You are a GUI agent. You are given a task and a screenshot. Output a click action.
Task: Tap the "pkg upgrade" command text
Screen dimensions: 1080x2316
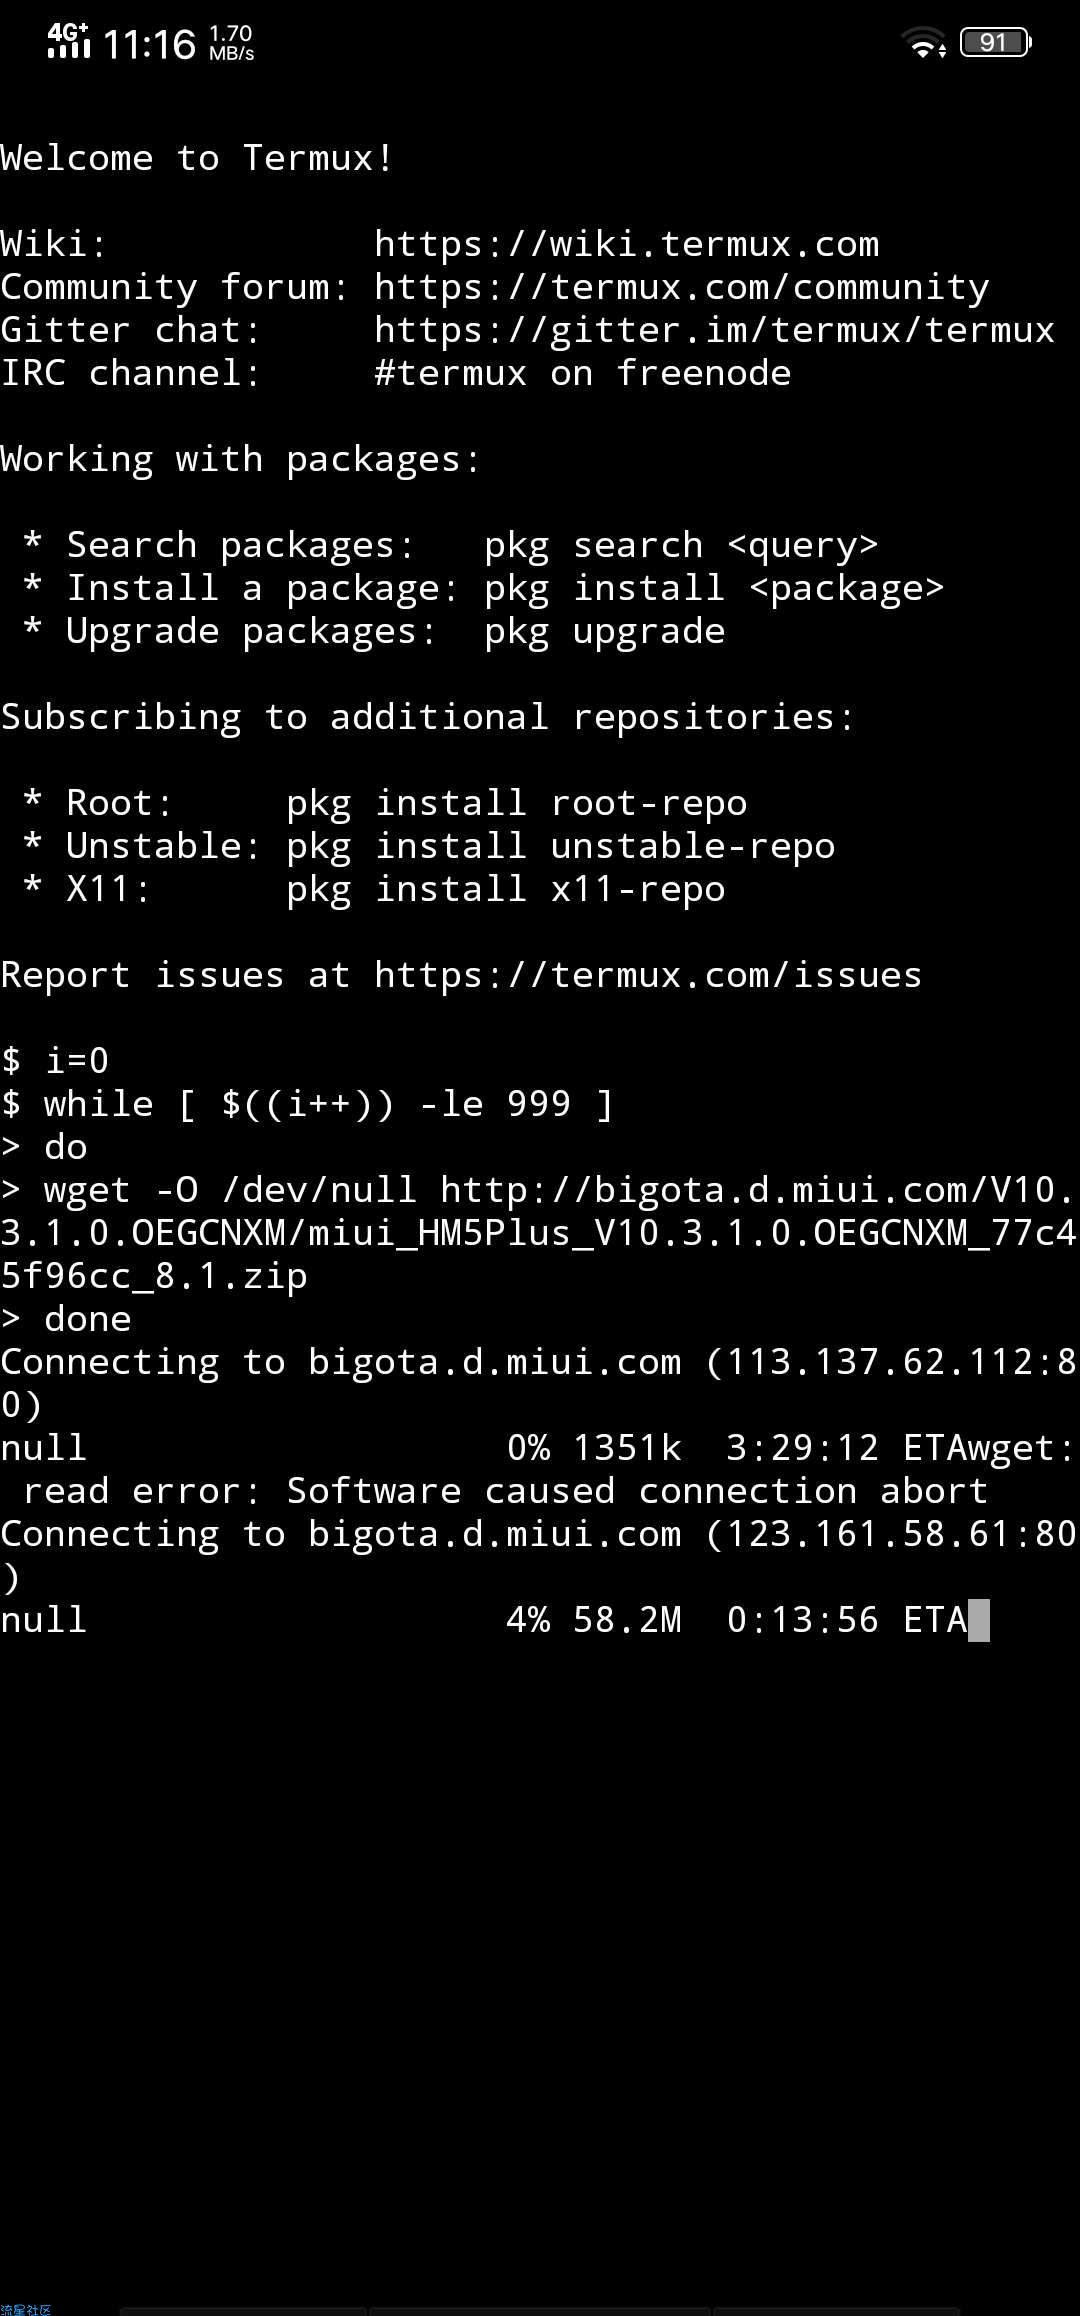[605, 632]
